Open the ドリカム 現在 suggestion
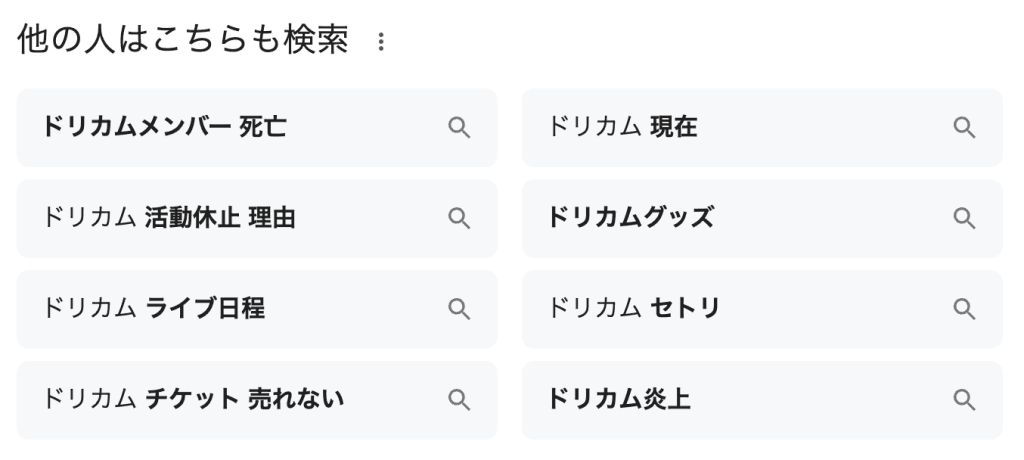Viewport: 1024px width, 460px height. pos(622,128)
